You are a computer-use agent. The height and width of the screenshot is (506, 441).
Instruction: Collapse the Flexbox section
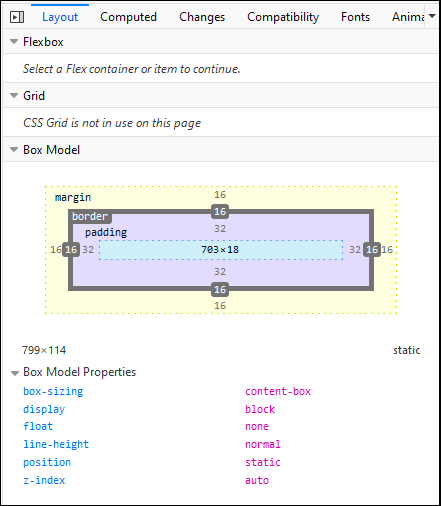[14, 42]
